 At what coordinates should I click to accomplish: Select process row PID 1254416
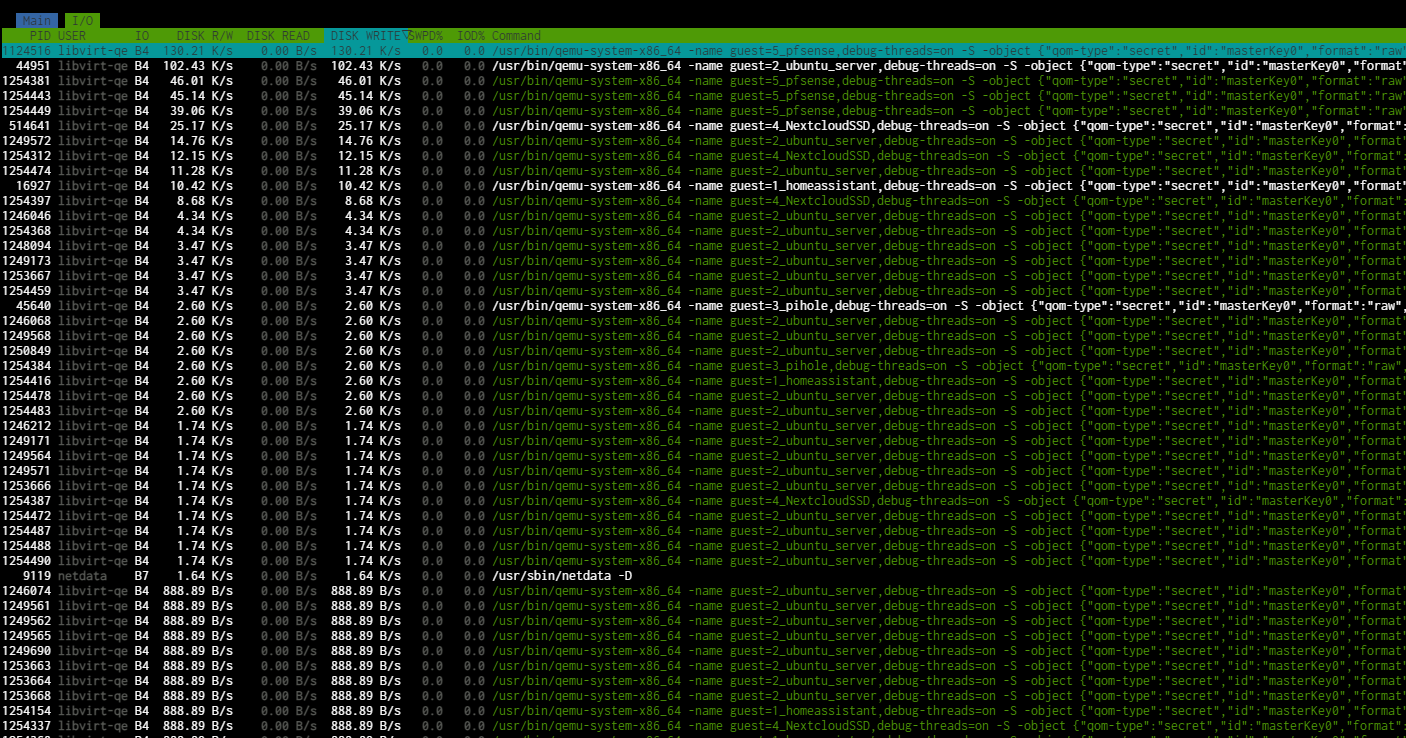point(703,381)
